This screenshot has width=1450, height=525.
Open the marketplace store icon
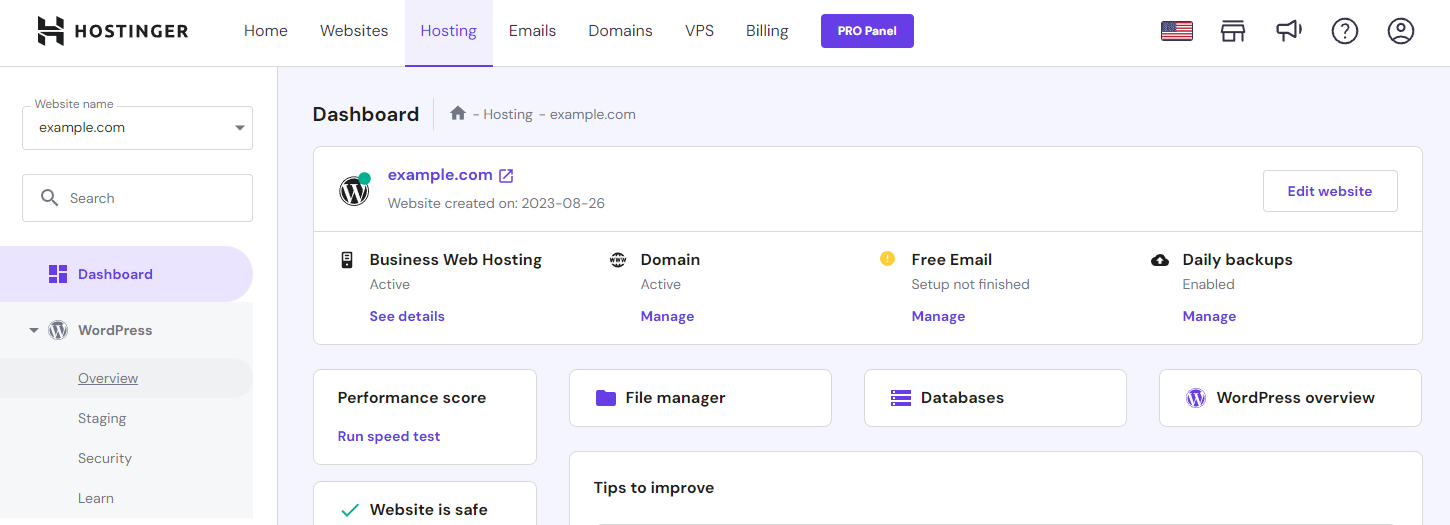pyautogui.click(x=1233, y=31)
